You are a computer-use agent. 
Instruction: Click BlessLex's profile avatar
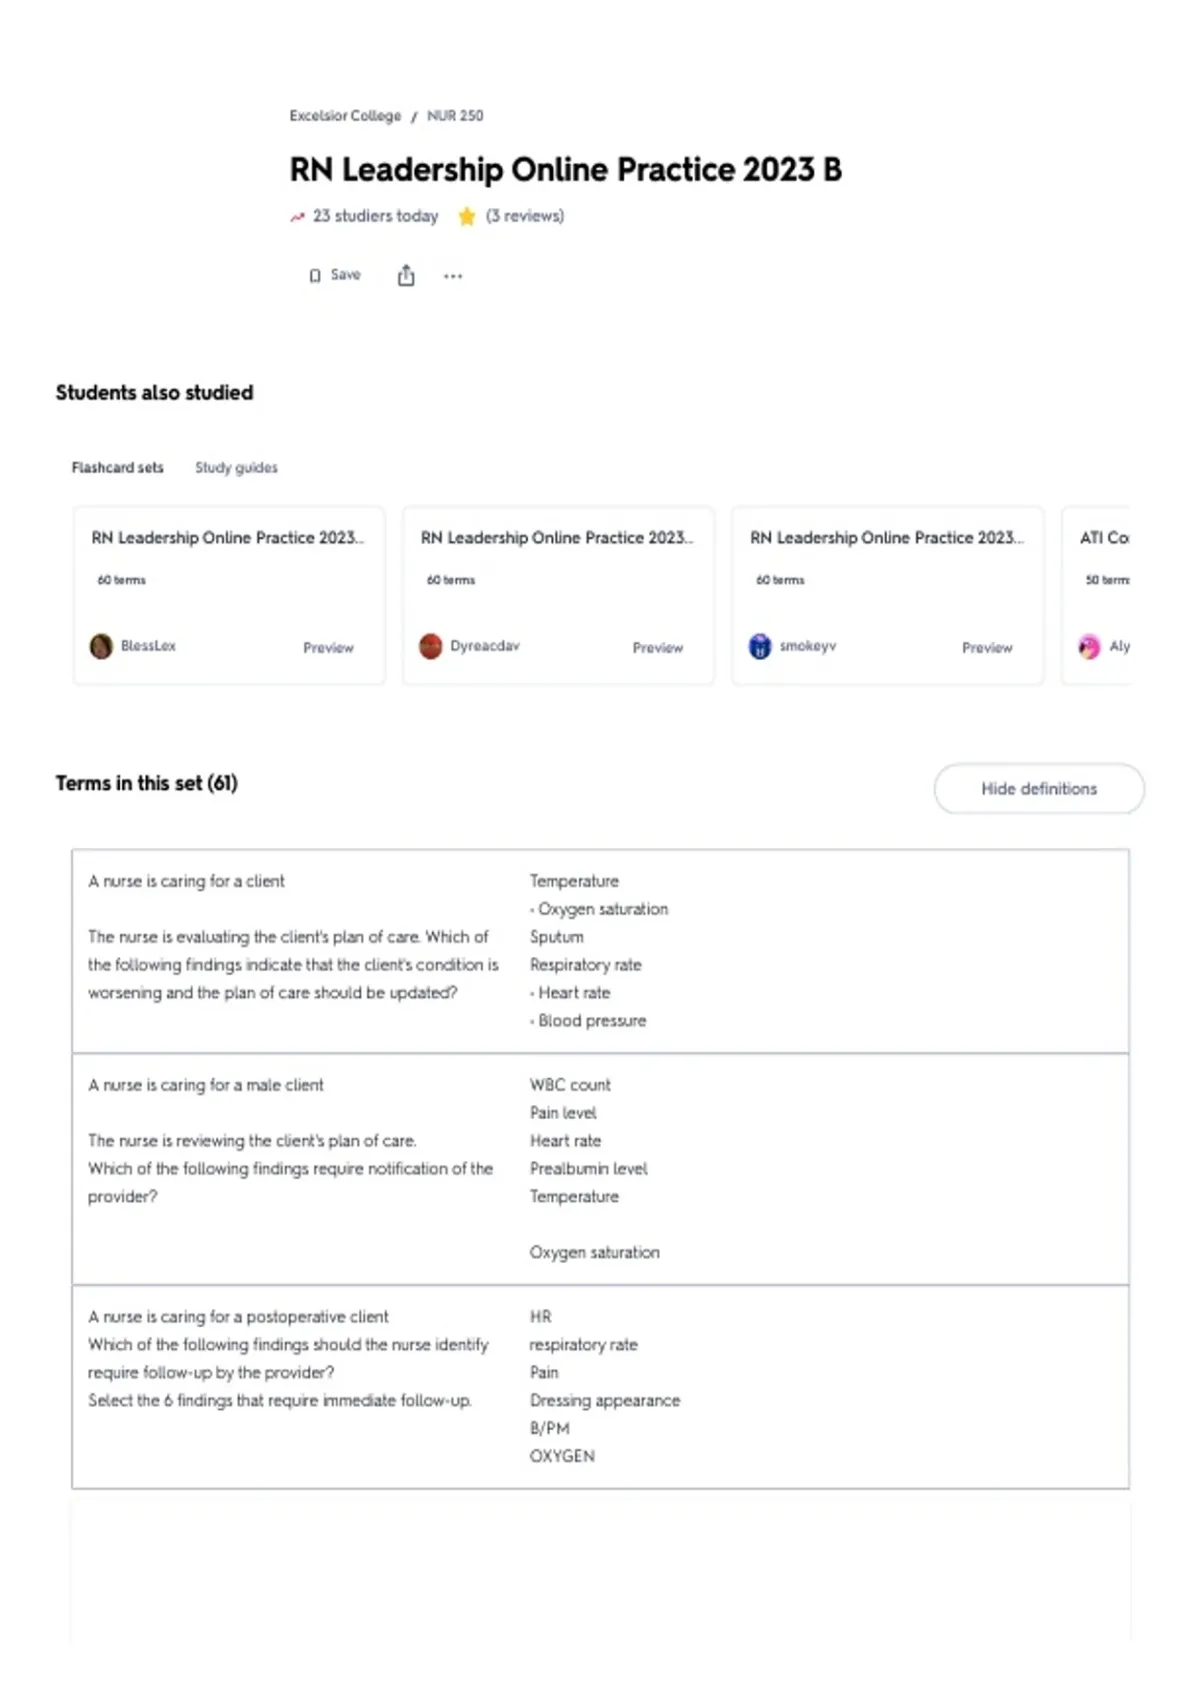[101, 647]
